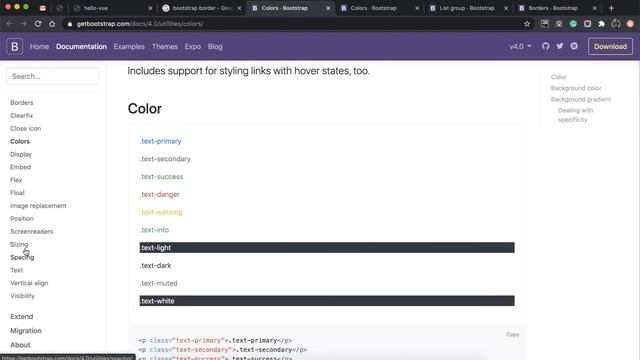Open Text in the sidebar
This screenshot has width=640, height=360.
[x=16, y=270]
